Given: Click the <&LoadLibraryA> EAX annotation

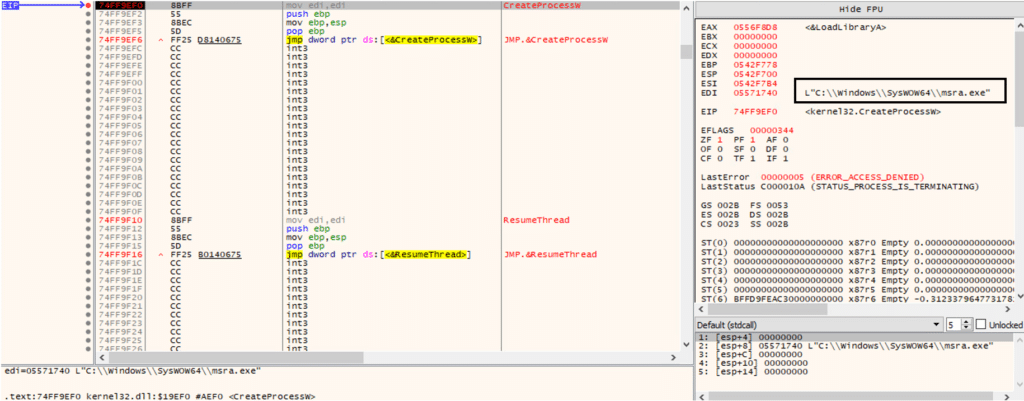Looking at the screenshot, I should click(x=846, y=27).
